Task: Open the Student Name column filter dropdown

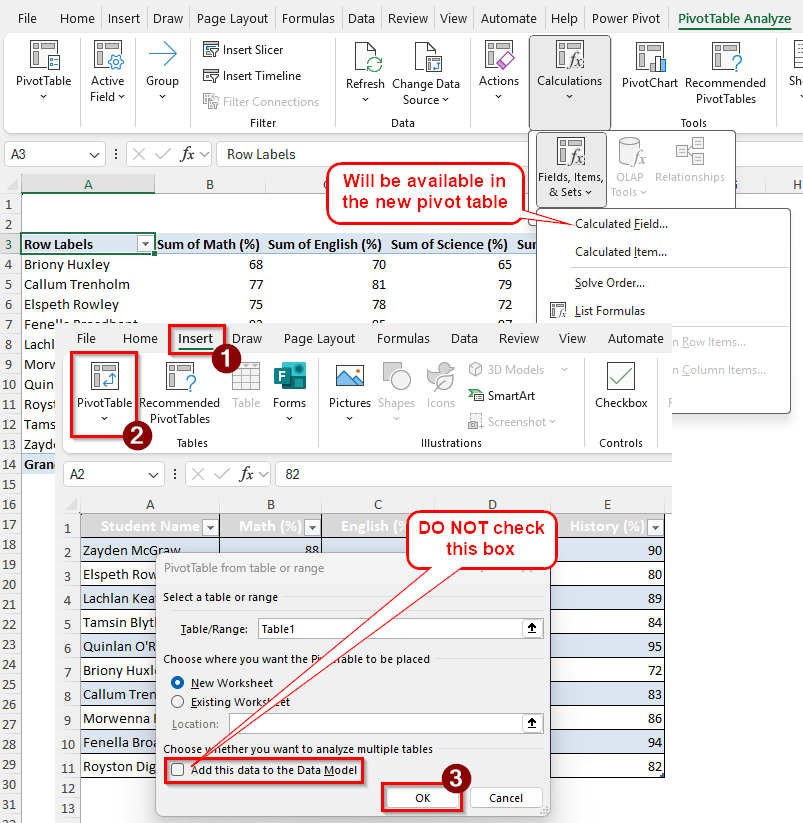Action: [x=210, y=527]
